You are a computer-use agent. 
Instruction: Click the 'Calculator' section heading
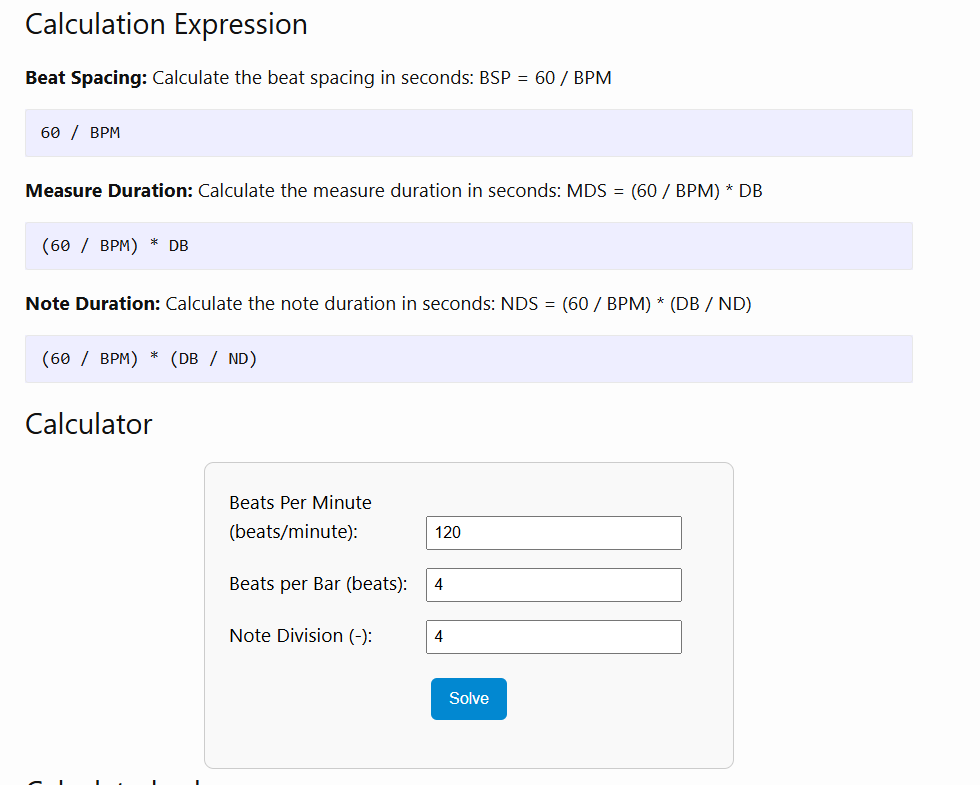[89, 424]
